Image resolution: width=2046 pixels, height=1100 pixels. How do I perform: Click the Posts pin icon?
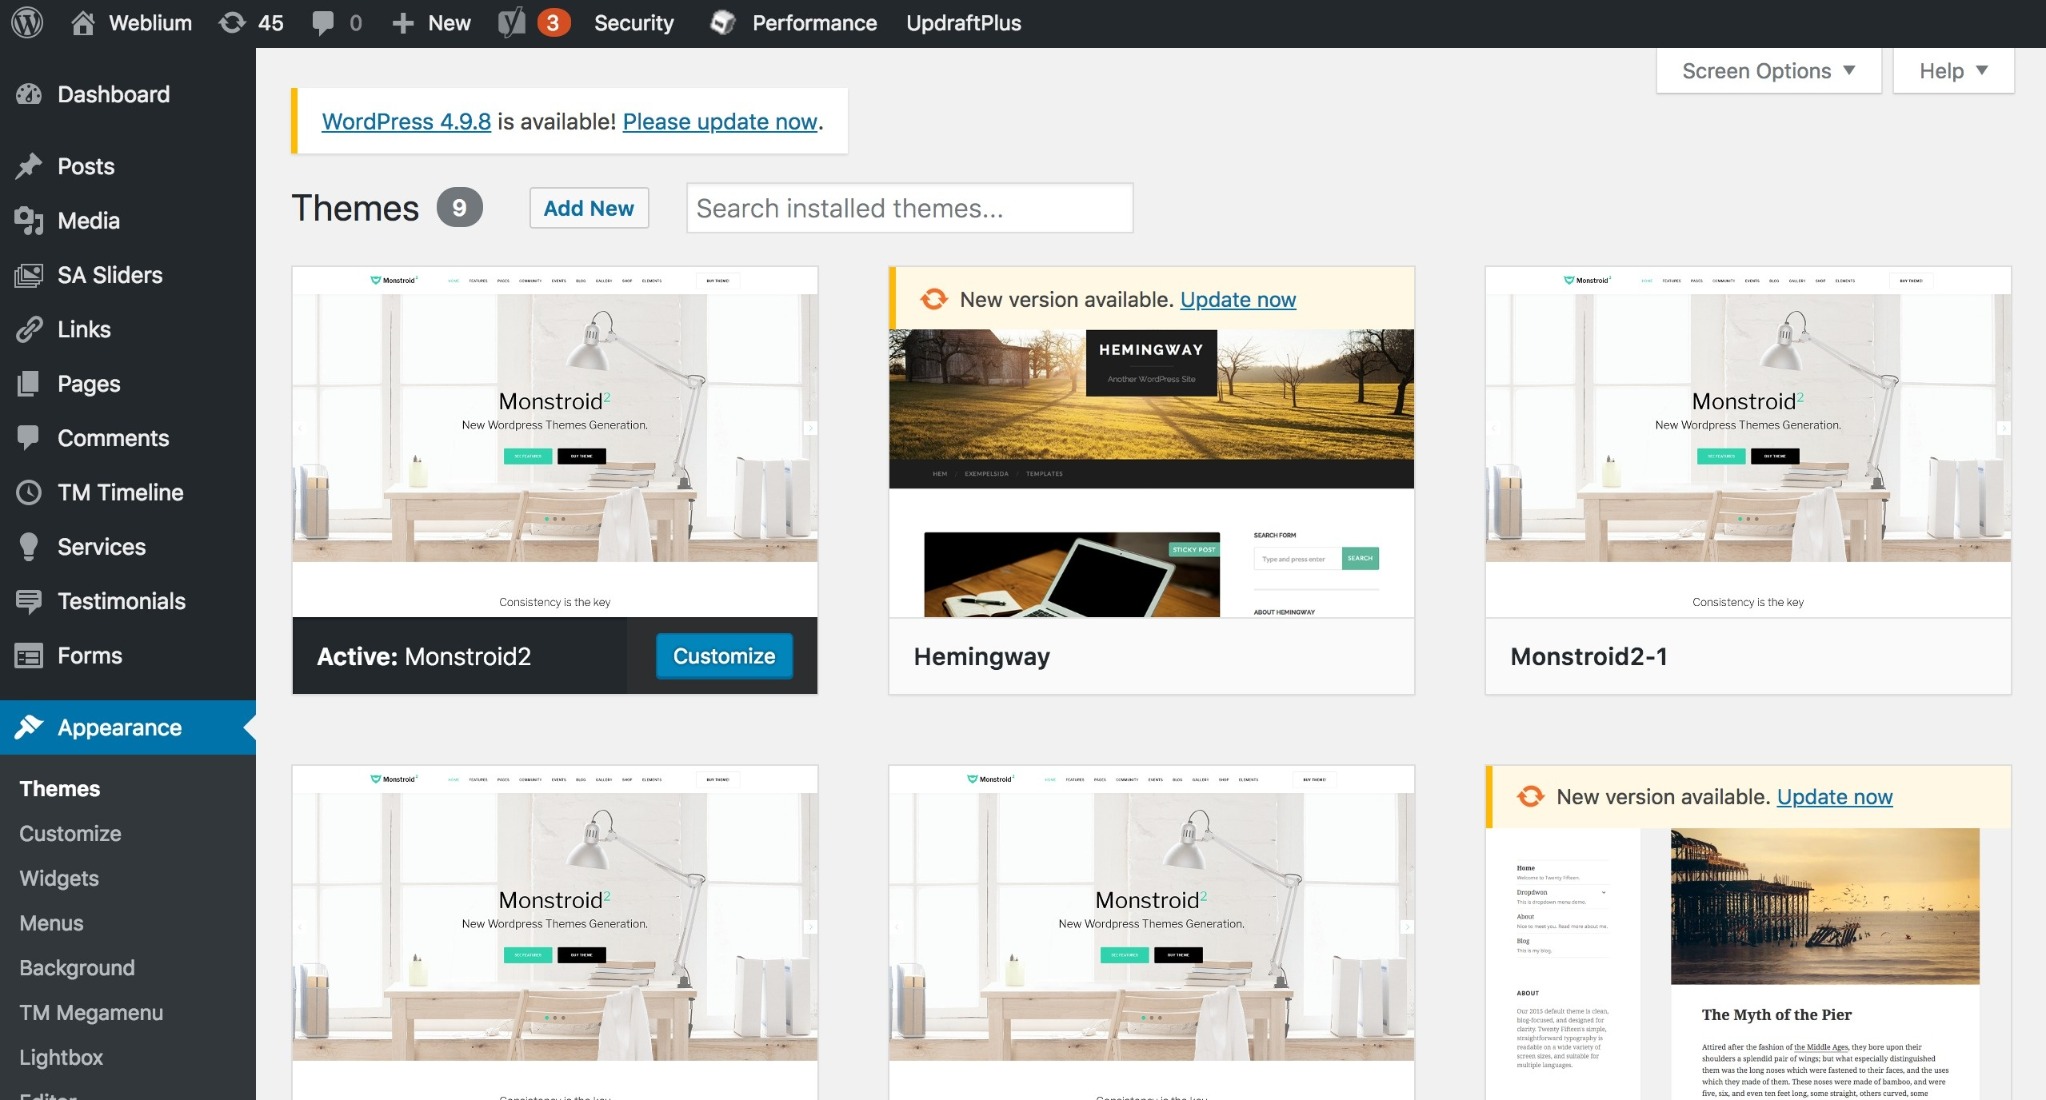pyautogui.click(x=29, y=166)
